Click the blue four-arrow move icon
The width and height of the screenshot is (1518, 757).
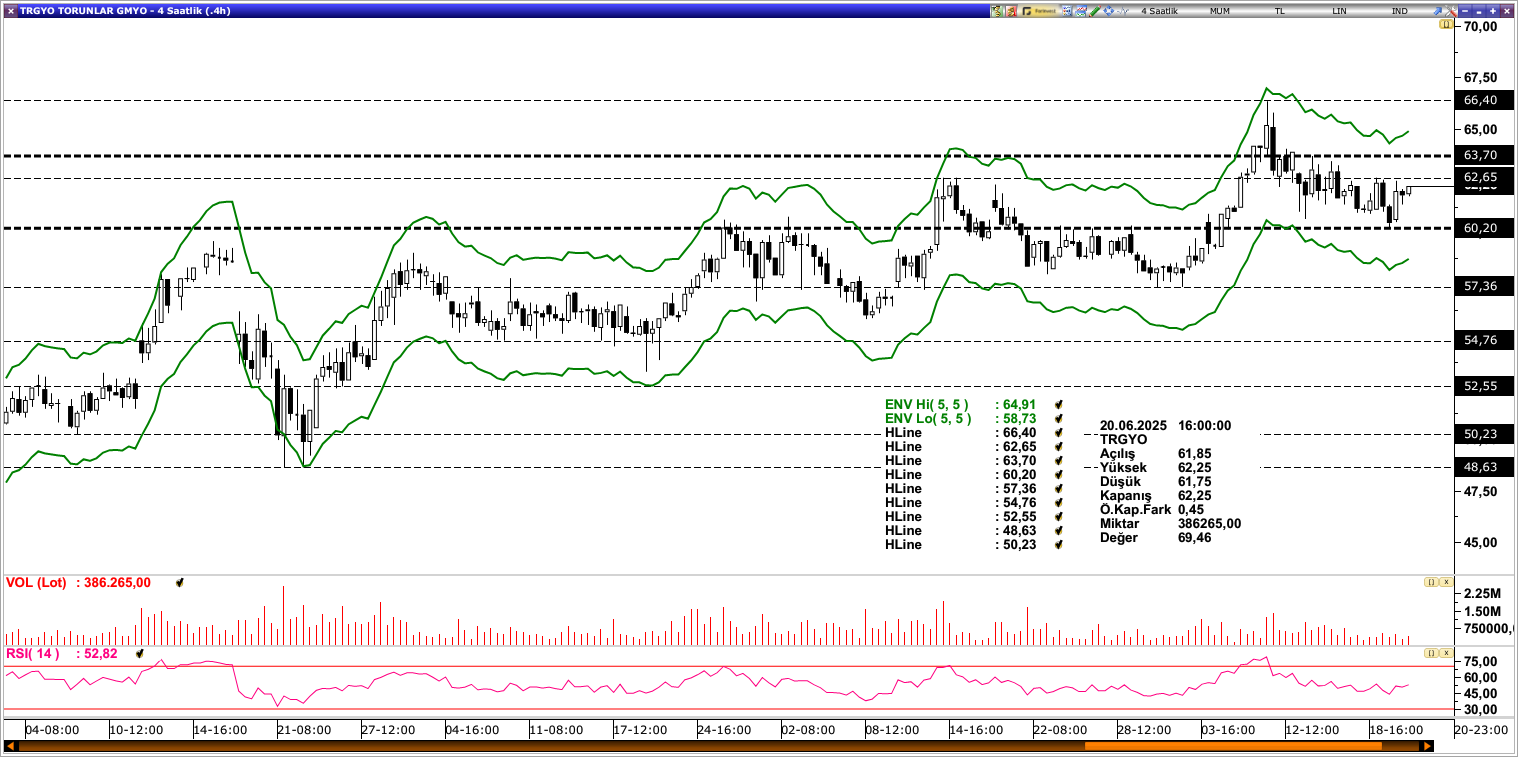click(x=1109, y=10)
